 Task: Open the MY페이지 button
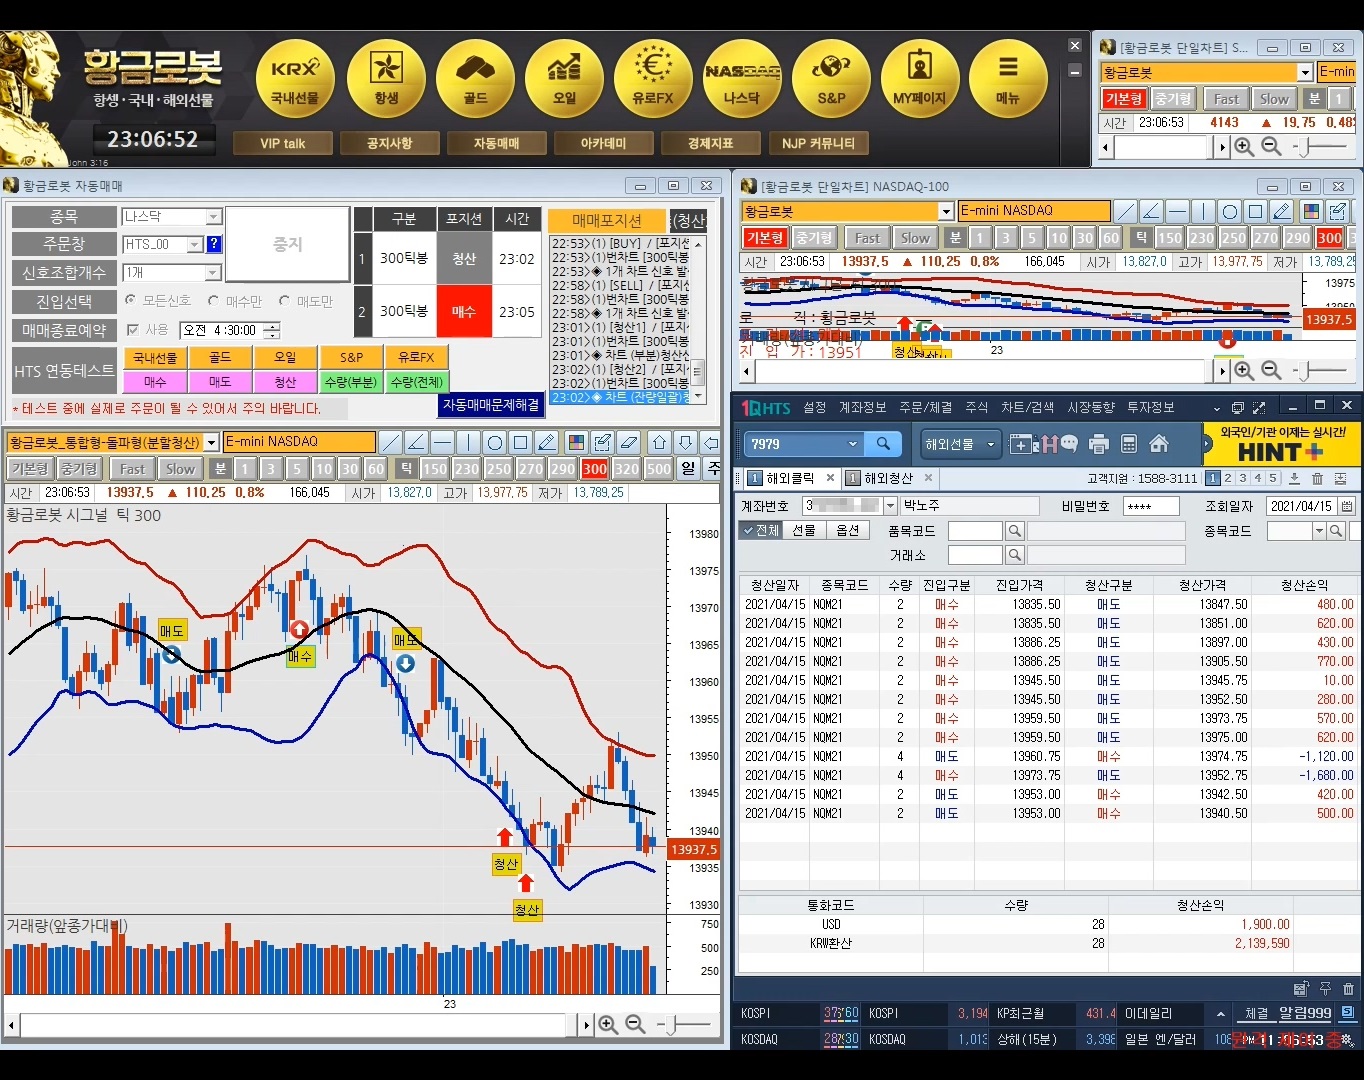(920, 79)
